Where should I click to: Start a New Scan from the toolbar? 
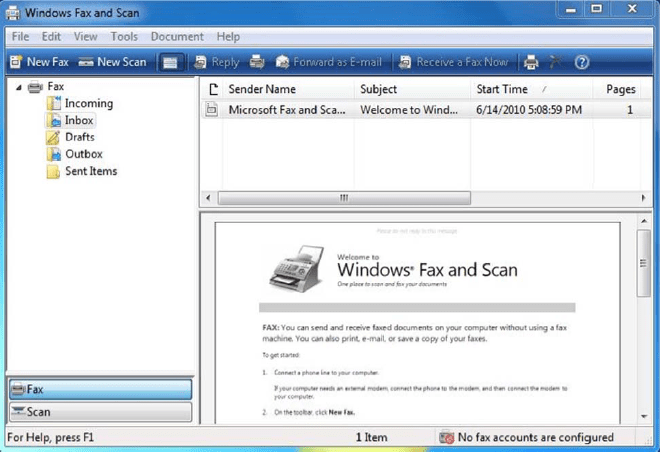(112, 62)
